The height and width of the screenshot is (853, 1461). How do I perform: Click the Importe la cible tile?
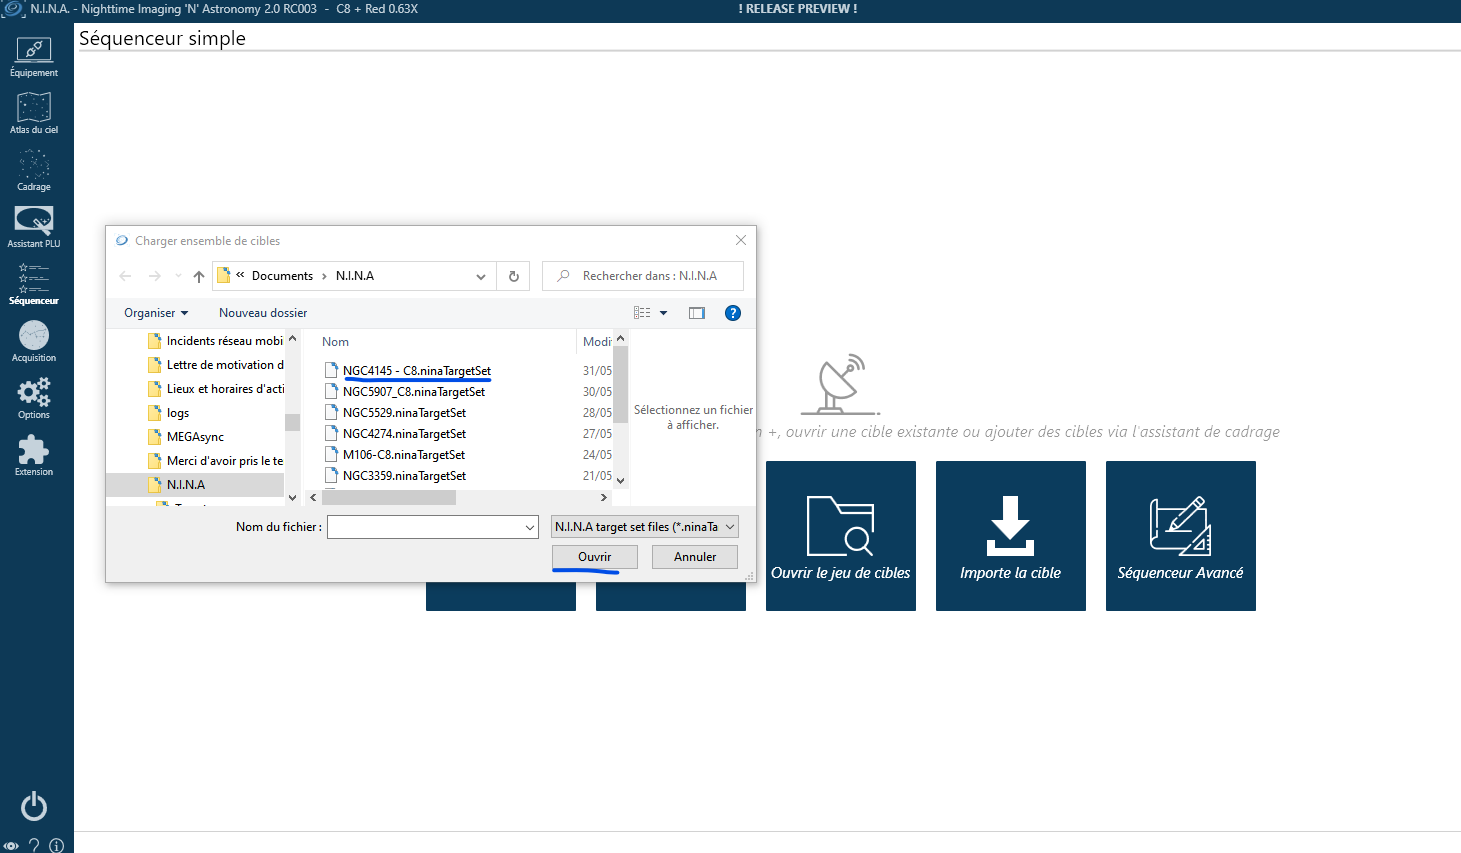click(x=1011, y=536)
